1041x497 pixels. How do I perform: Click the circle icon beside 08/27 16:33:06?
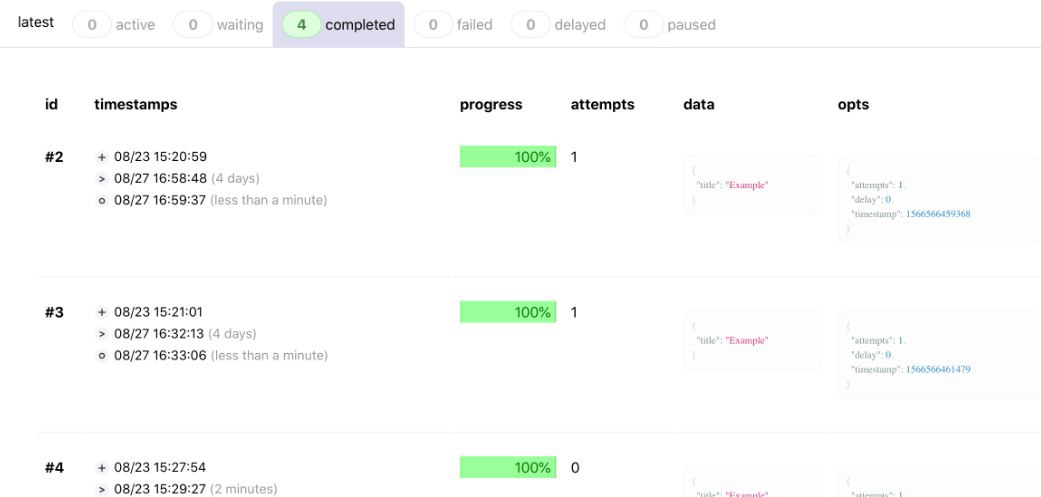pos(102,356)
